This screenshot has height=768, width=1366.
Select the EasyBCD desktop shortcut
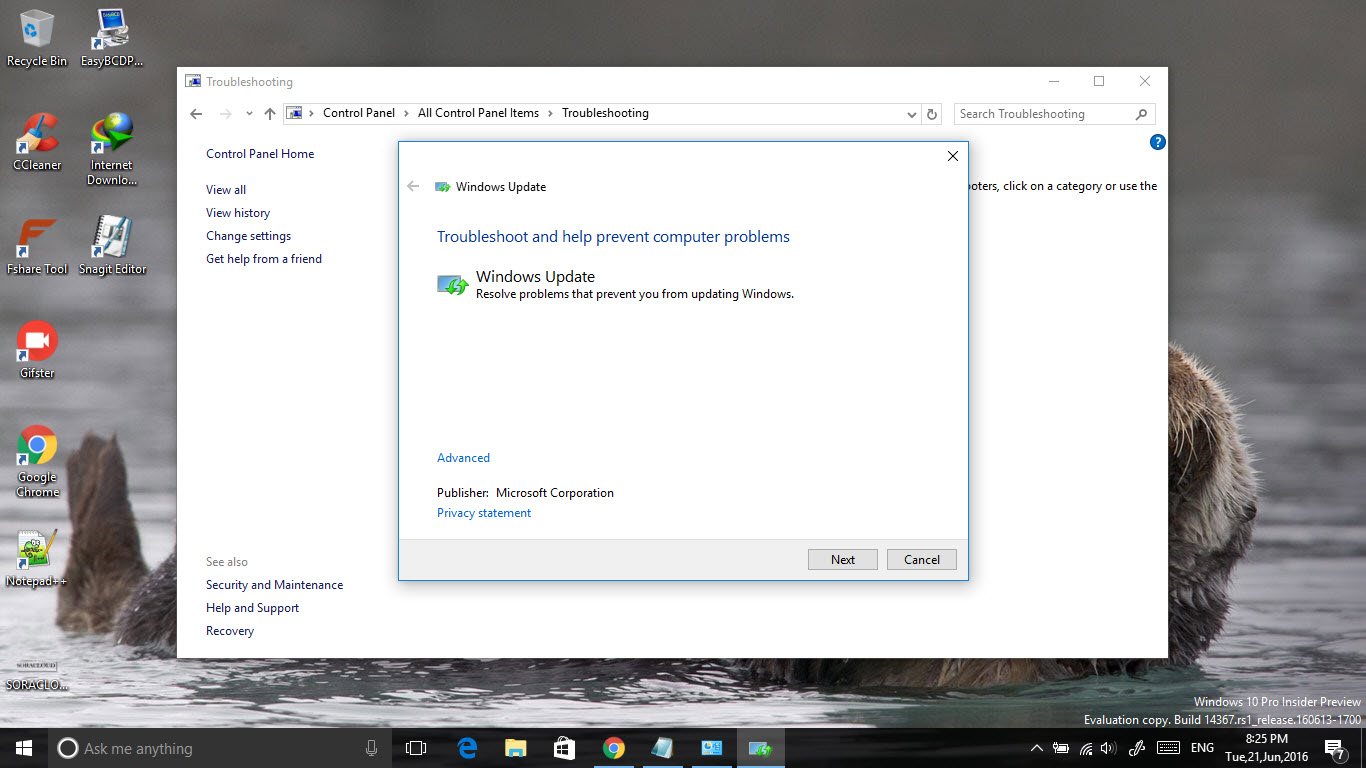coord(112,38)
